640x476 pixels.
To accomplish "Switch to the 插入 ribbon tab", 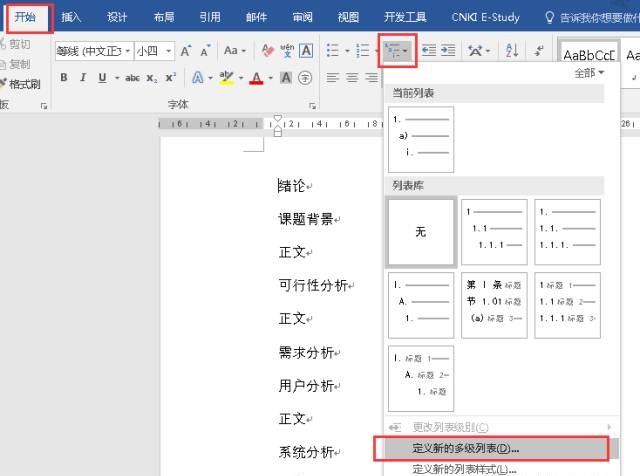I will point(71,17).
